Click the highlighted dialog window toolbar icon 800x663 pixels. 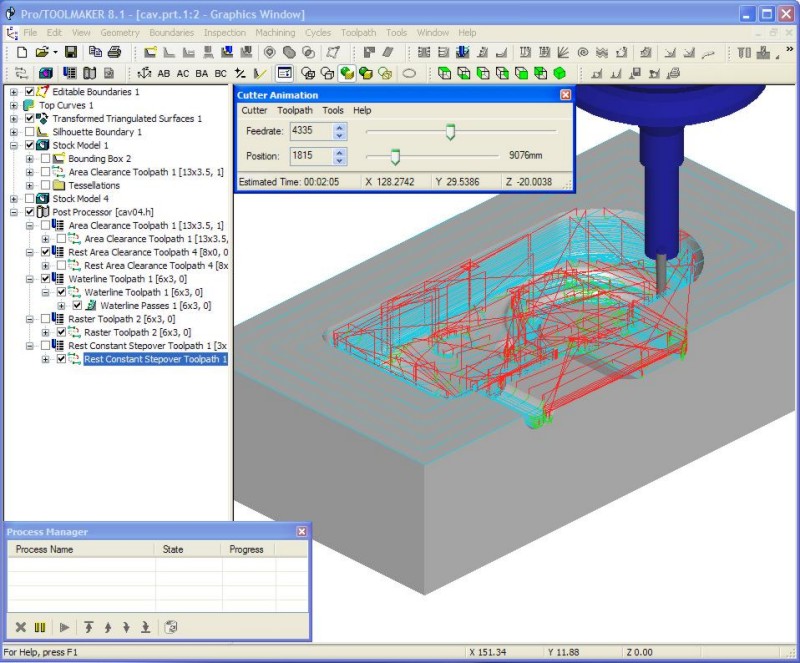click(285, 73)
